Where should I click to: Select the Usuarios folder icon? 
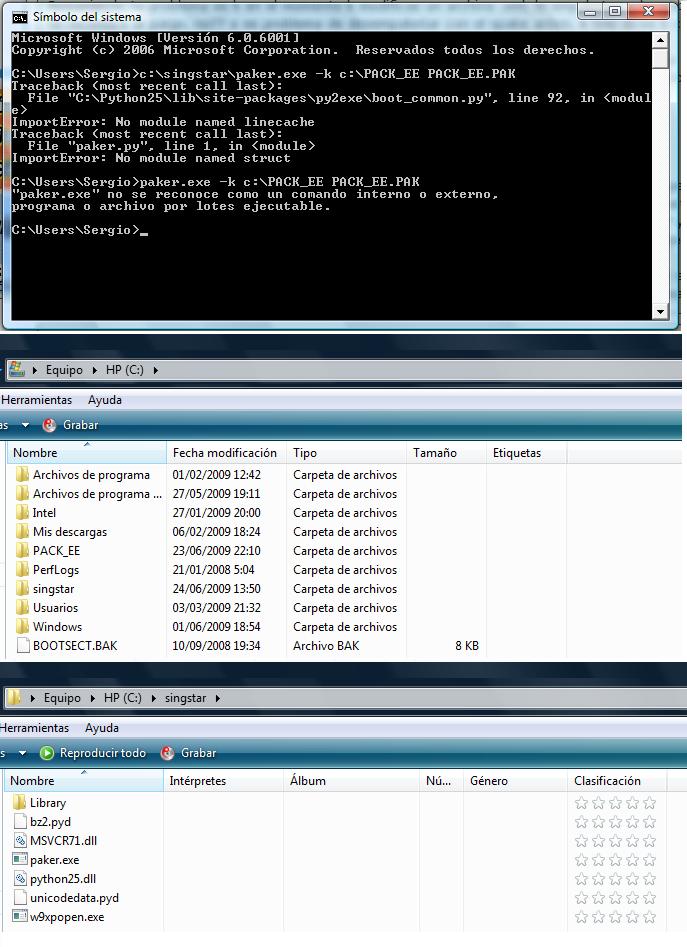click(22, 607)
